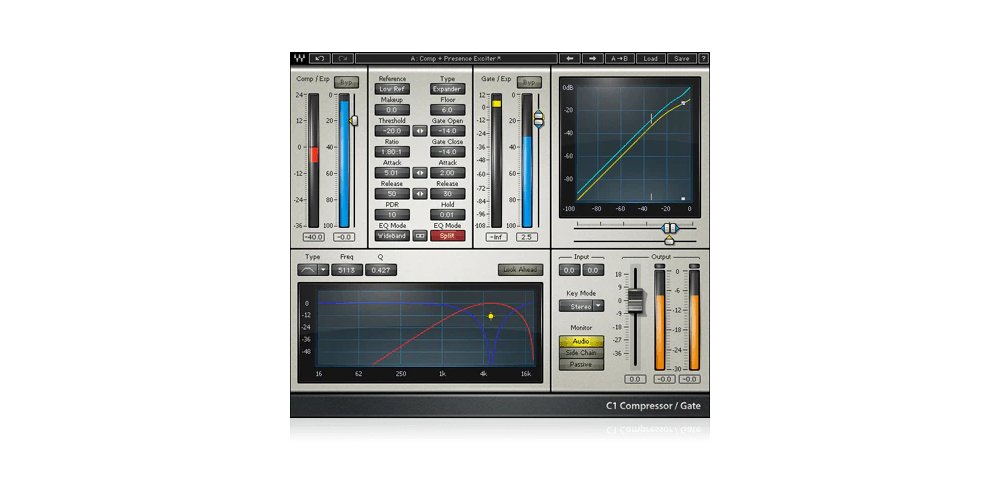Click the red gain reduction meter bar
Viewport: 1000px width, 500px height.
[314, 154]
